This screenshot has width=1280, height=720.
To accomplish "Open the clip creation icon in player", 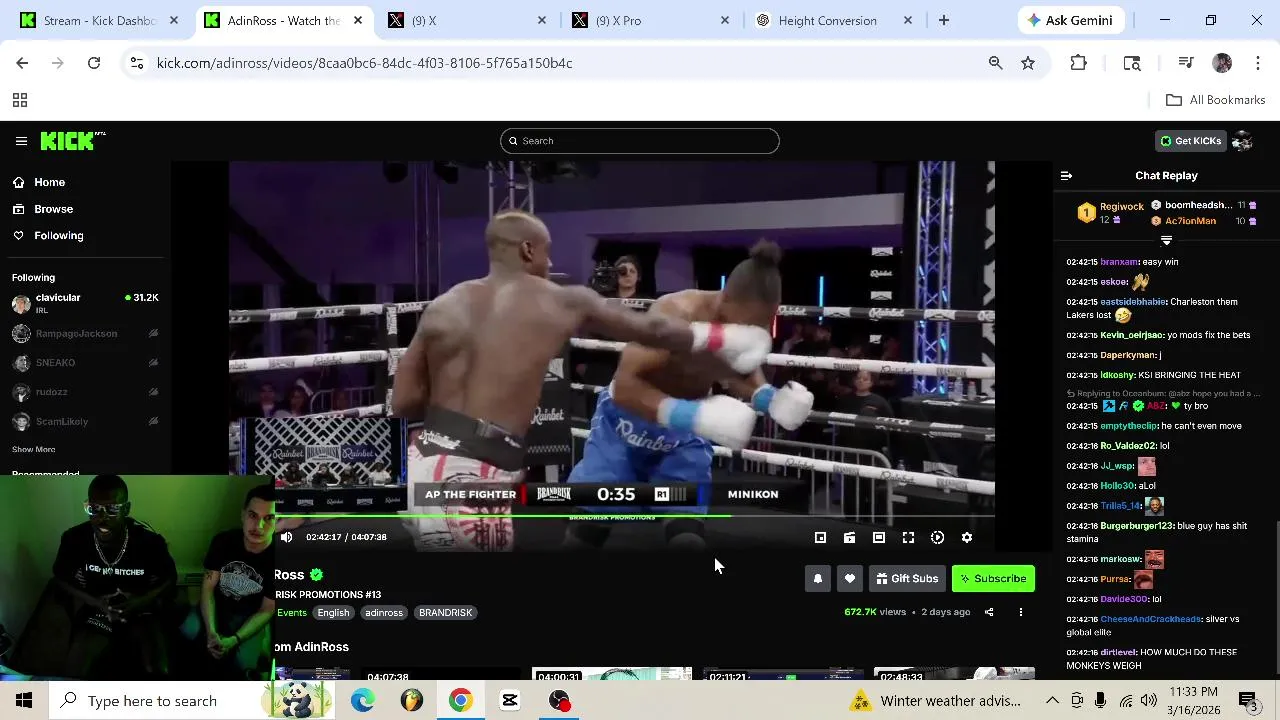I will (x=849, y=538).
